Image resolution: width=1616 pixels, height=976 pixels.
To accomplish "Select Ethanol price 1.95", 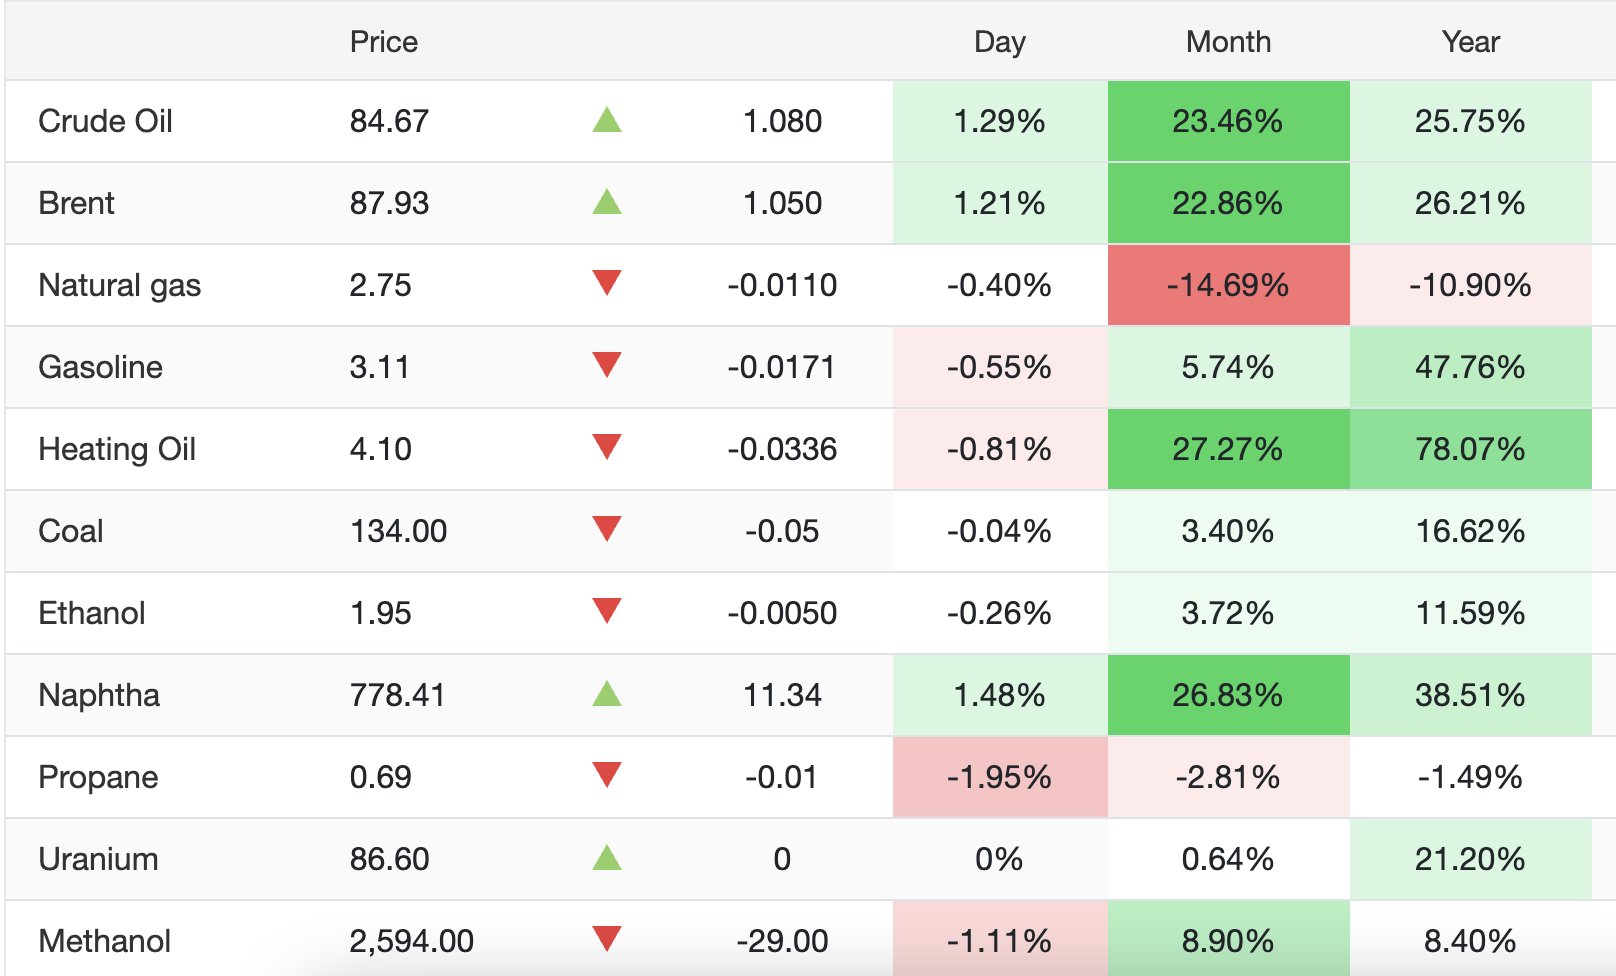I will [380, 613].
